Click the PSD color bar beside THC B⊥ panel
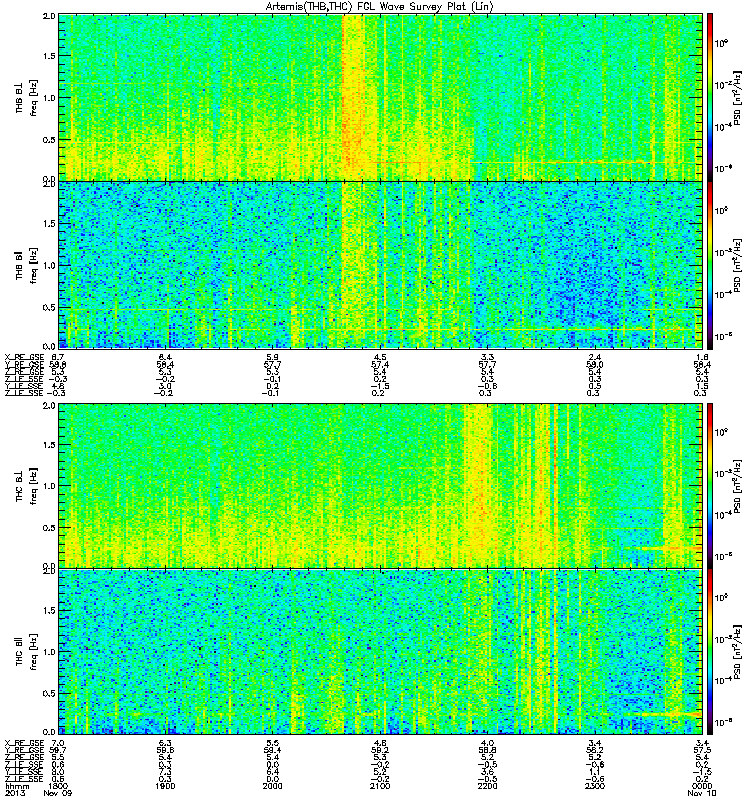 point(709,486)
